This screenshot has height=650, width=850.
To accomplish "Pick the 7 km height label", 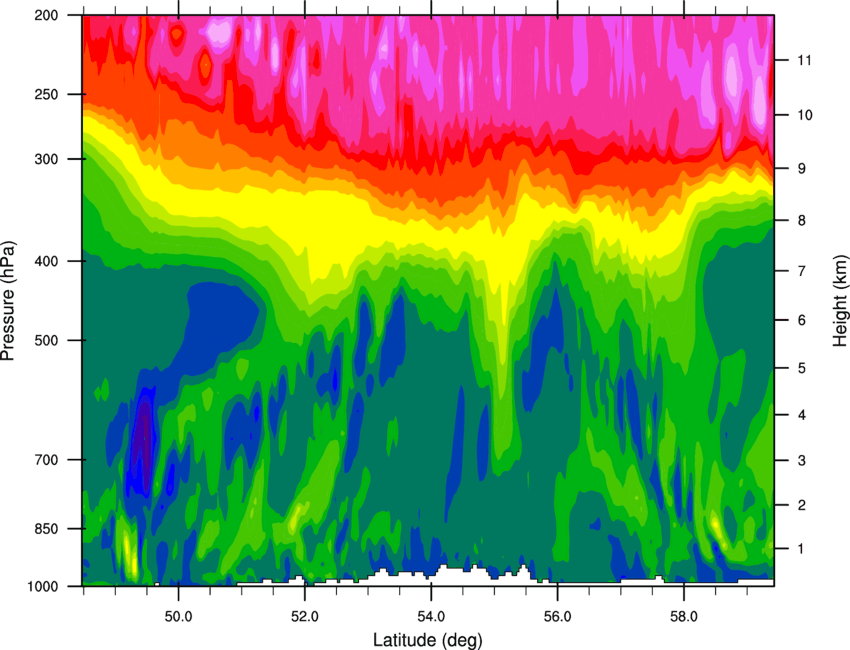I will 802,271.
